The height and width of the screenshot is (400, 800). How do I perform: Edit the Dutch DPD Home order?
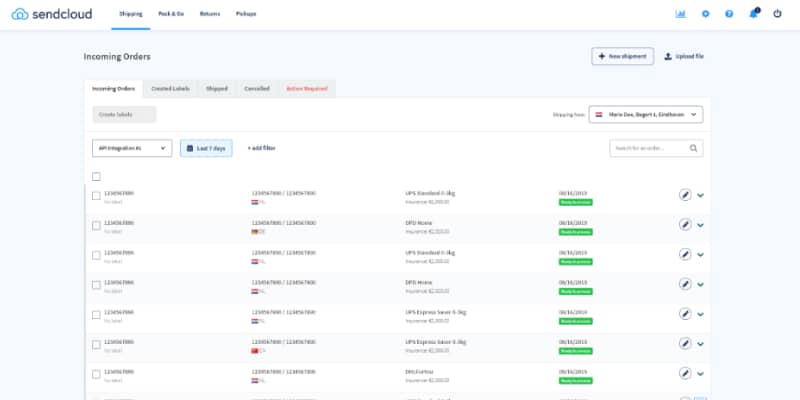click(x=685, y=284)
